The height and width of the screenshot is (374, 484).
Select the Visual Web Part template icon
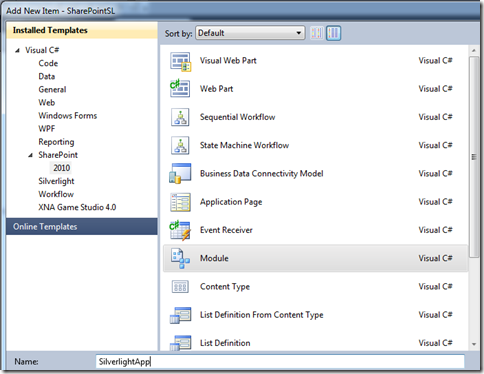click(x=180, y=61)
